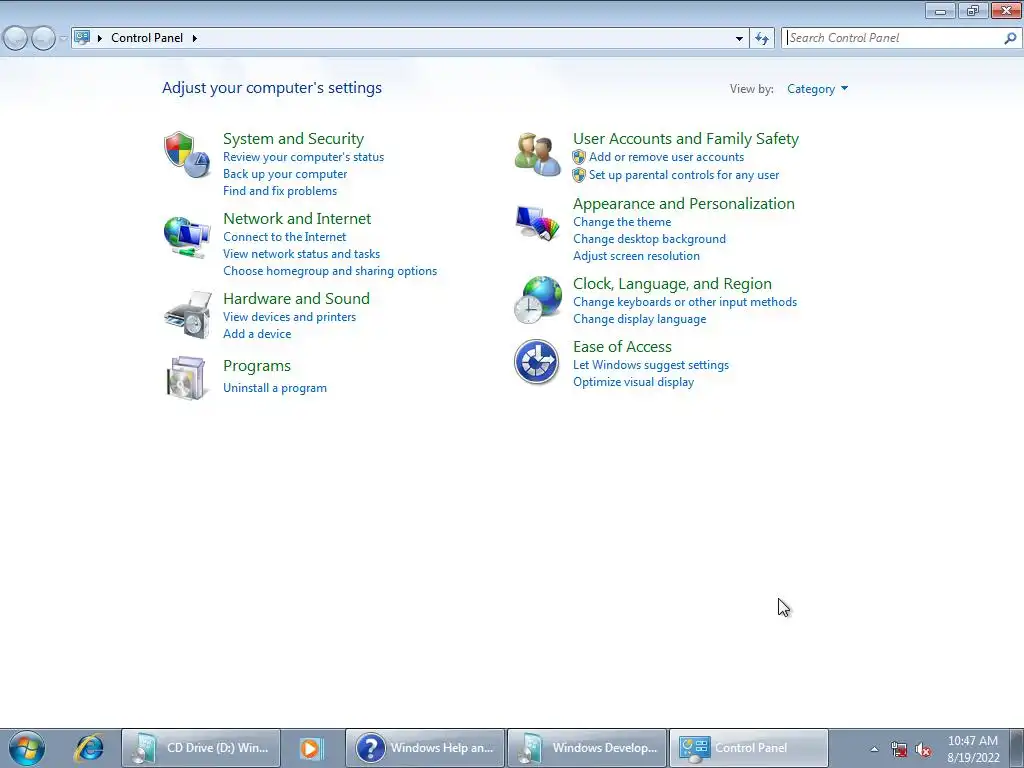The height and width of the screenshot is (768, 1024).
Task: Click shield icon beside Add or remove user accounts
Action: click(579, 157)
